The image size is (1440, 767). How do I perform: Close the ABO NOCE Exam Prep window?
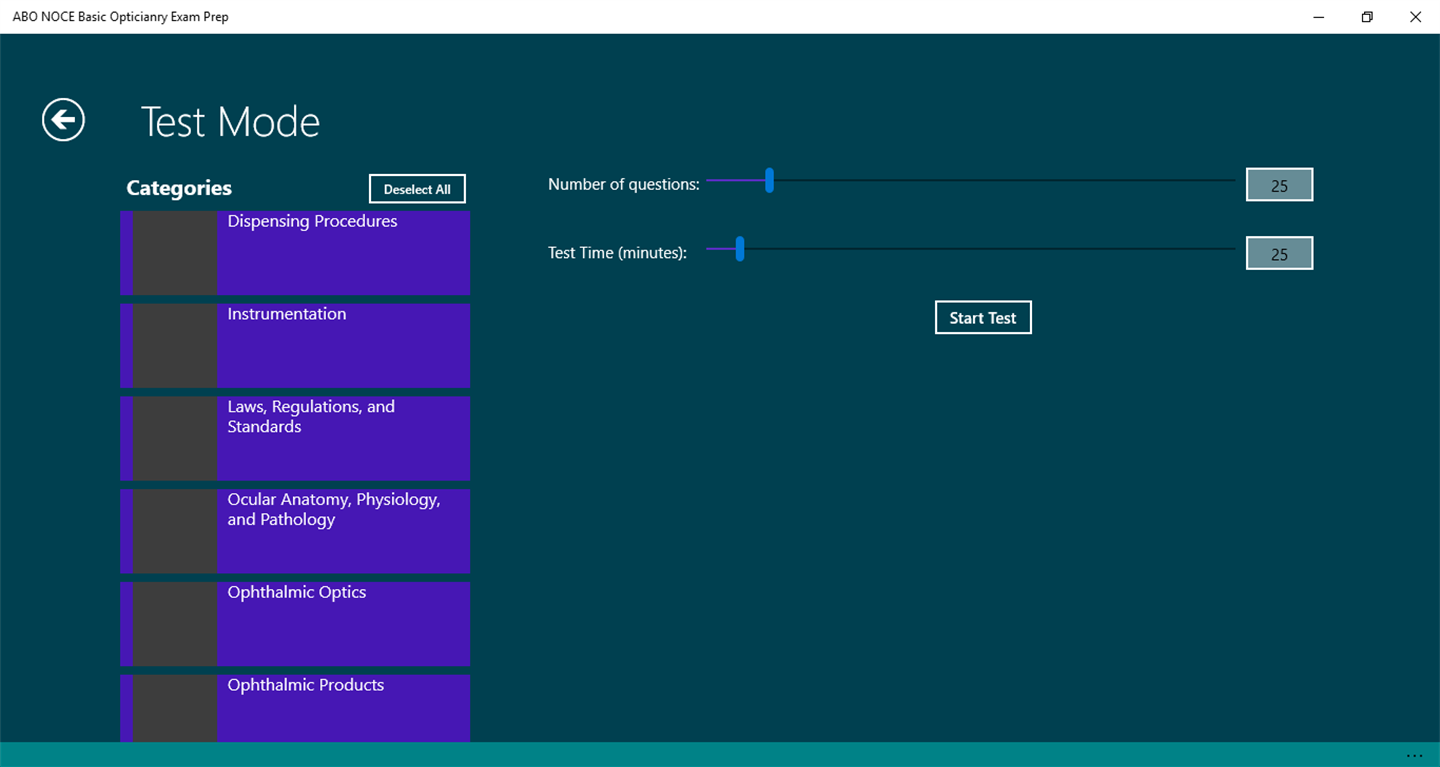point(1415,17)
